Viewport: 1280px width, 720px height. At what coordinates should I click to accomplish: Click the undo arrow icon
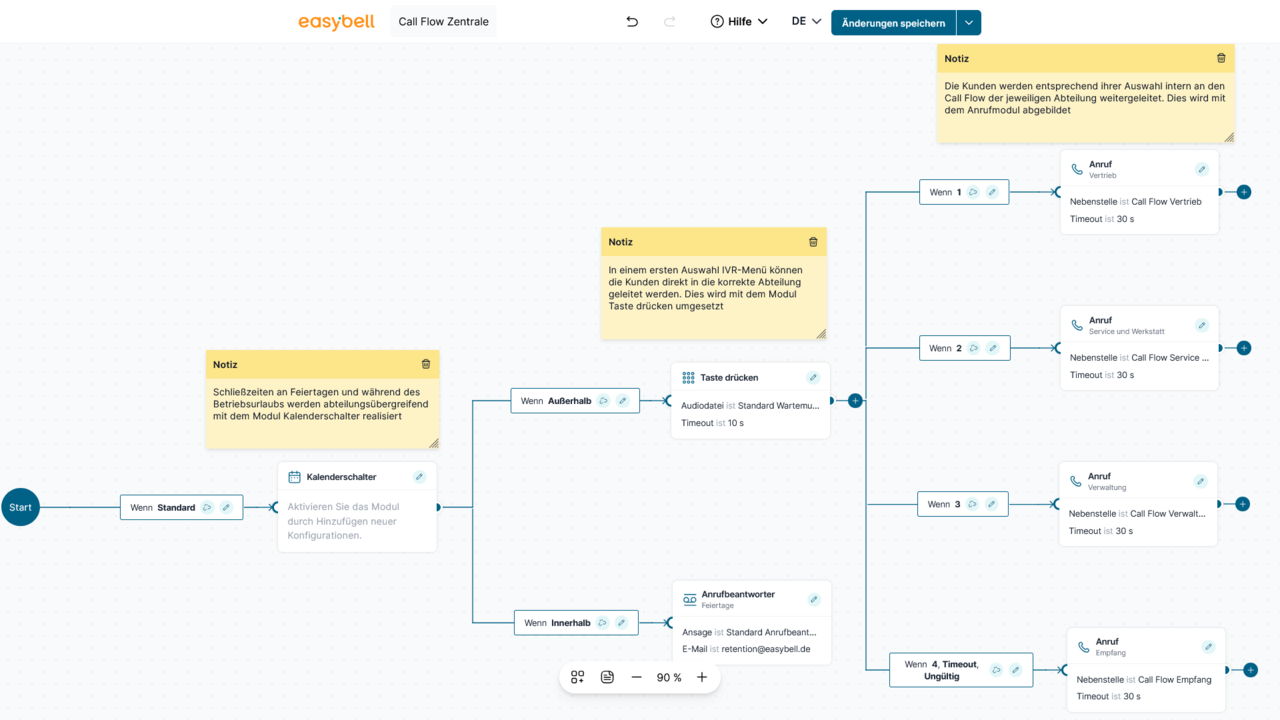[x=632, y=22]
